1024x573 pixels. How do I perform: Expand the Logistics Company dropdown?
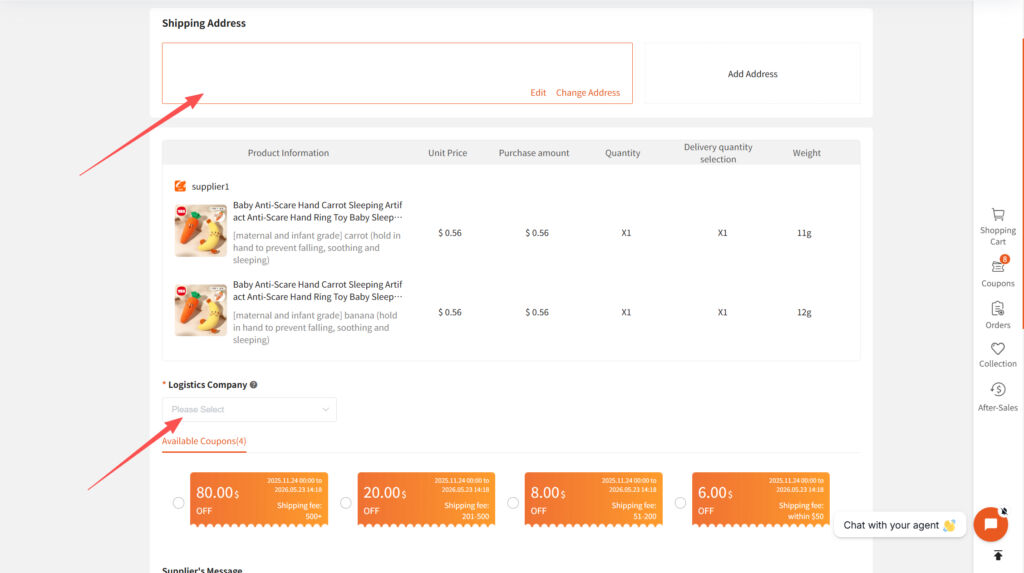pos(249,409)
